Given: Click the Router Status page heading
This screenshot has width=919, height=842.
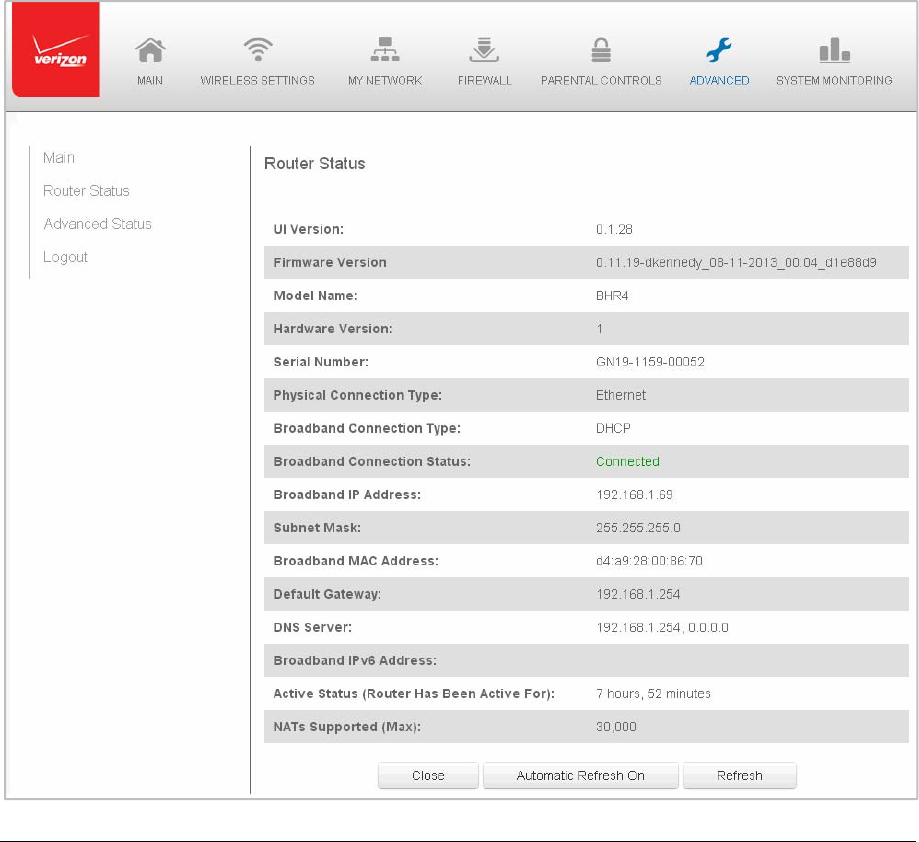Looking at the screenshot, I should 315,163.
